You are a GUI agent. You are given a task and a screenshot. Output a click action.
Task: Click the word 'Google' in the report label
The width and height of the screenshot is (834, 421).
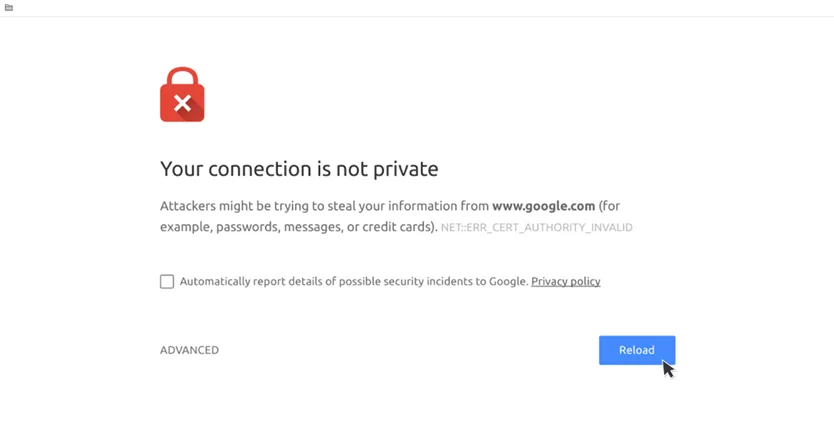pyautogui.click(x=507, y=281)
